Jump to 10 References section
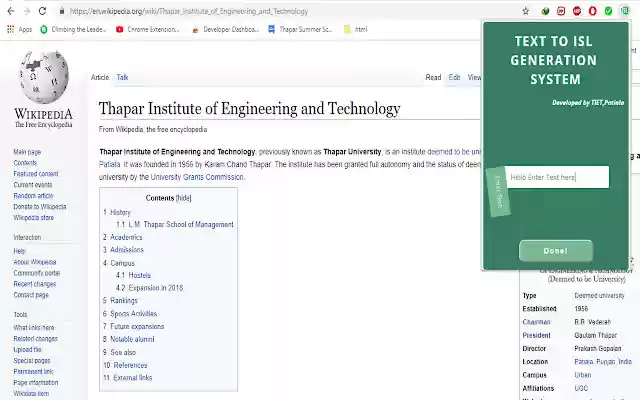The image size is (640, 400). [125, 365]
